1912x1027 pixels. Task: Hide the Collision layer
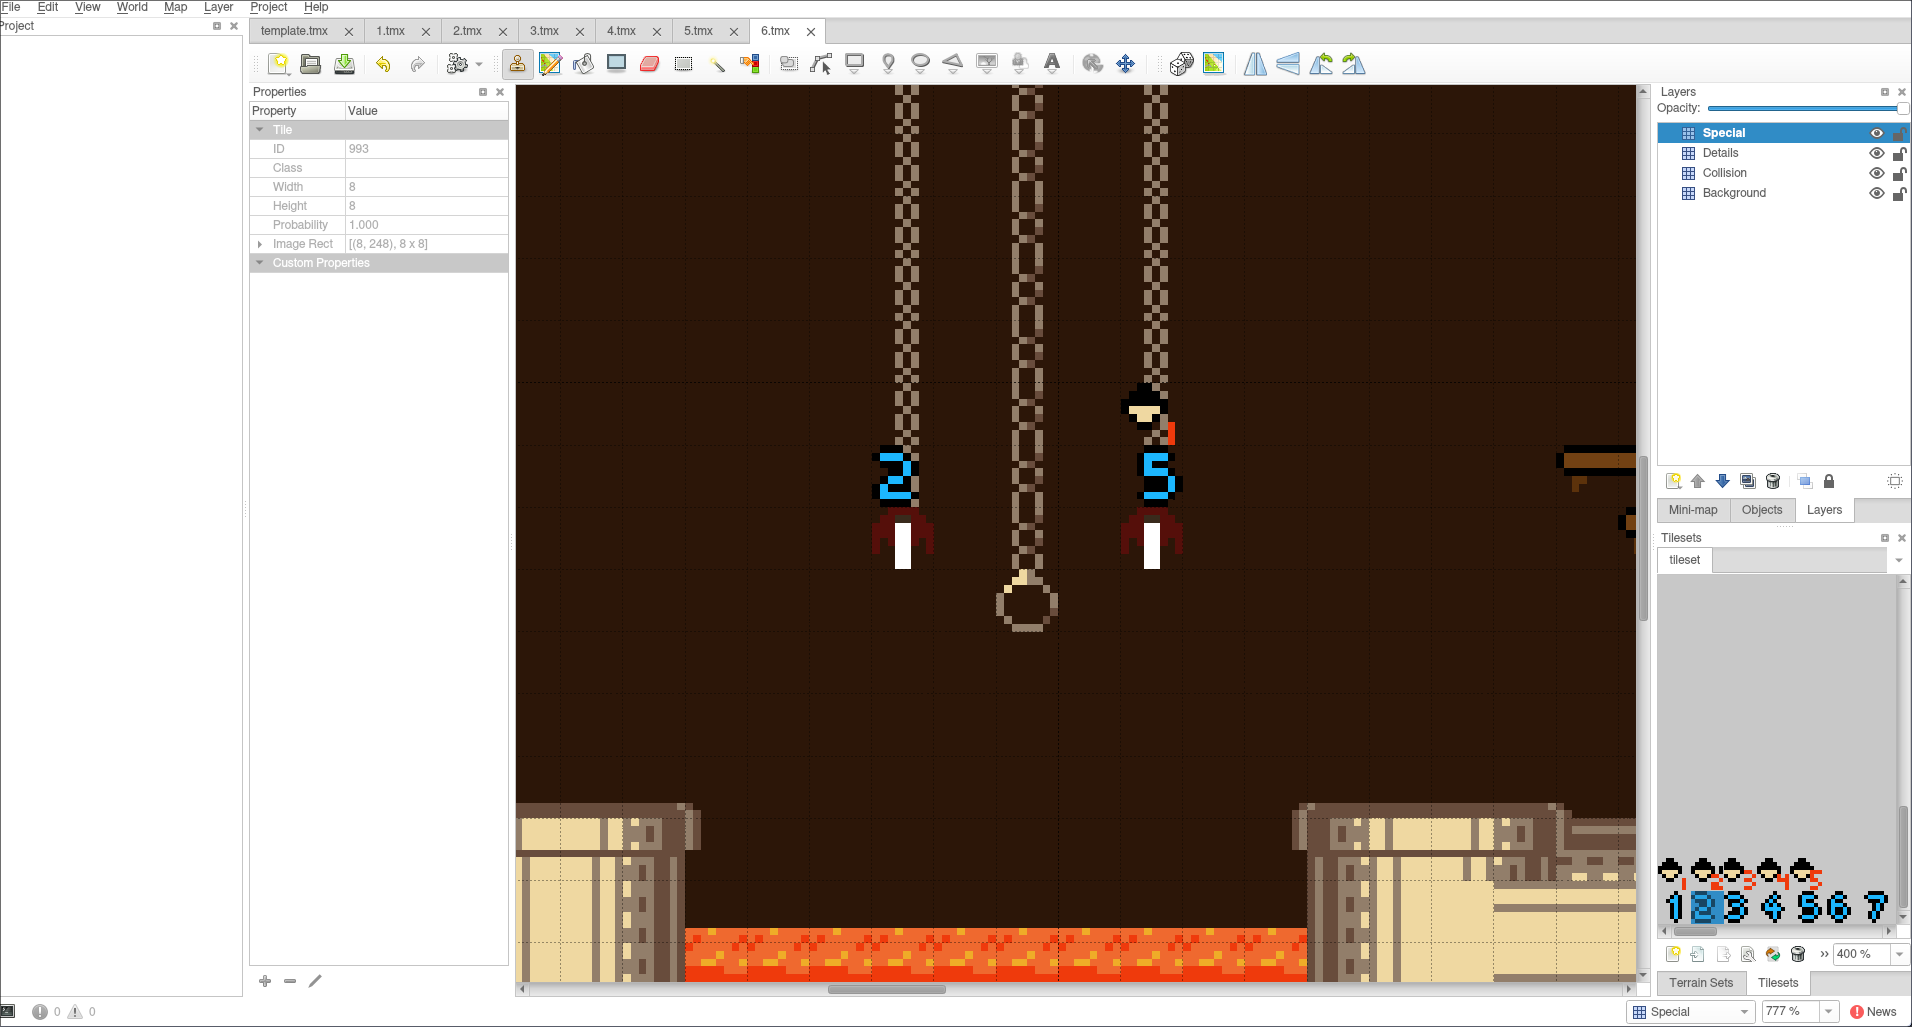tap(1876, 173)
